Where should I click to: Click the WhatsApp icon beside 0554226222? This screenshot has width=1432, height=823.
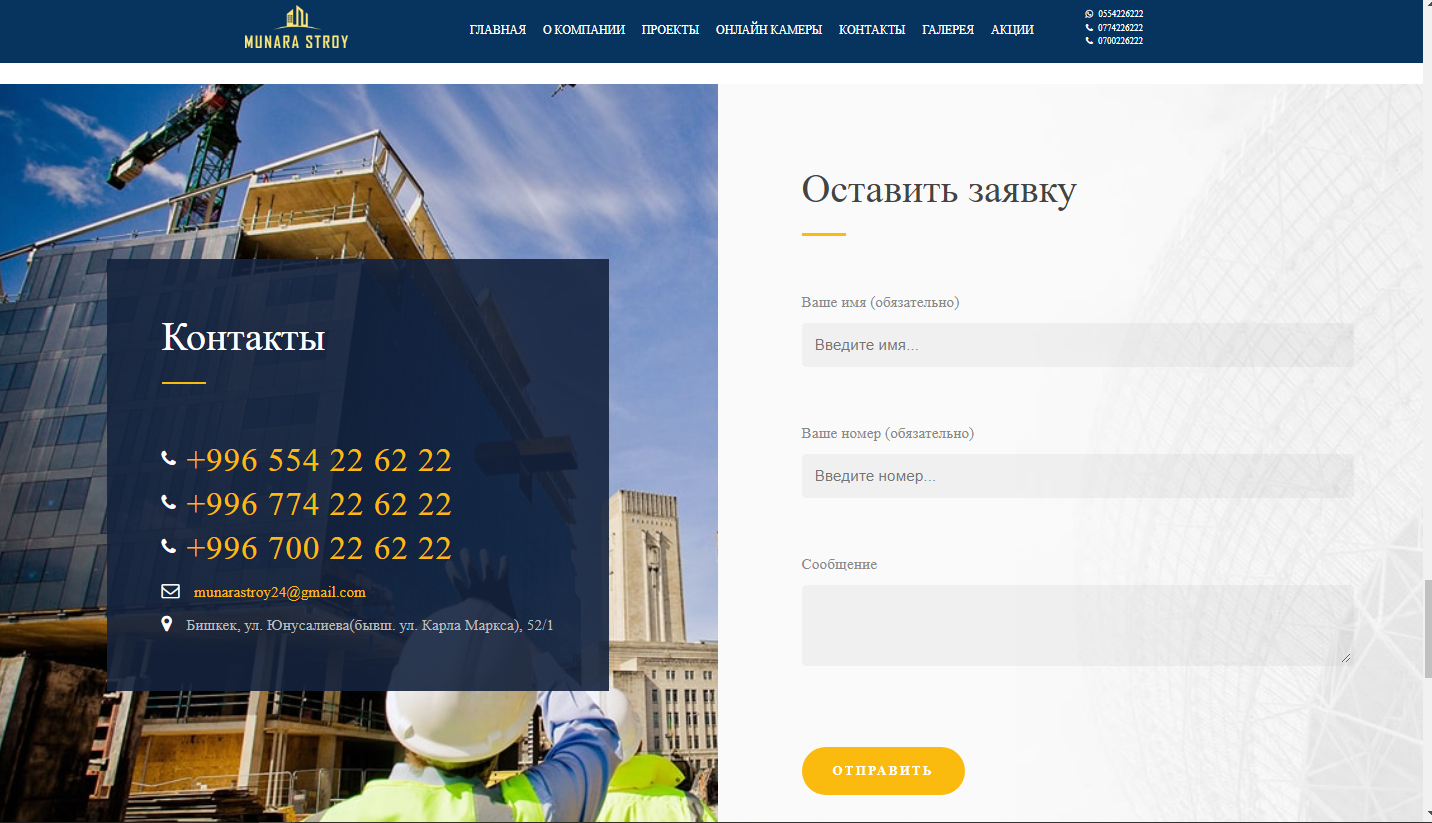tap(1090, 14)
